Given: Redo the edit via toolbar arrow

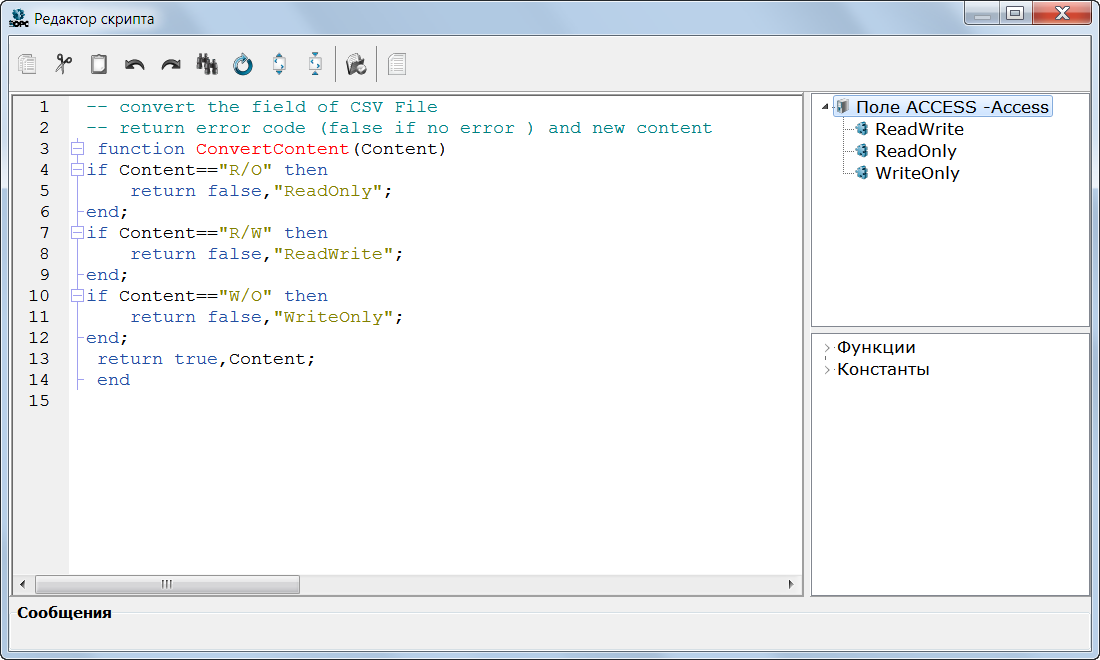Looking at the screenshot, I should pyautogui.click(x=171, y=65).
